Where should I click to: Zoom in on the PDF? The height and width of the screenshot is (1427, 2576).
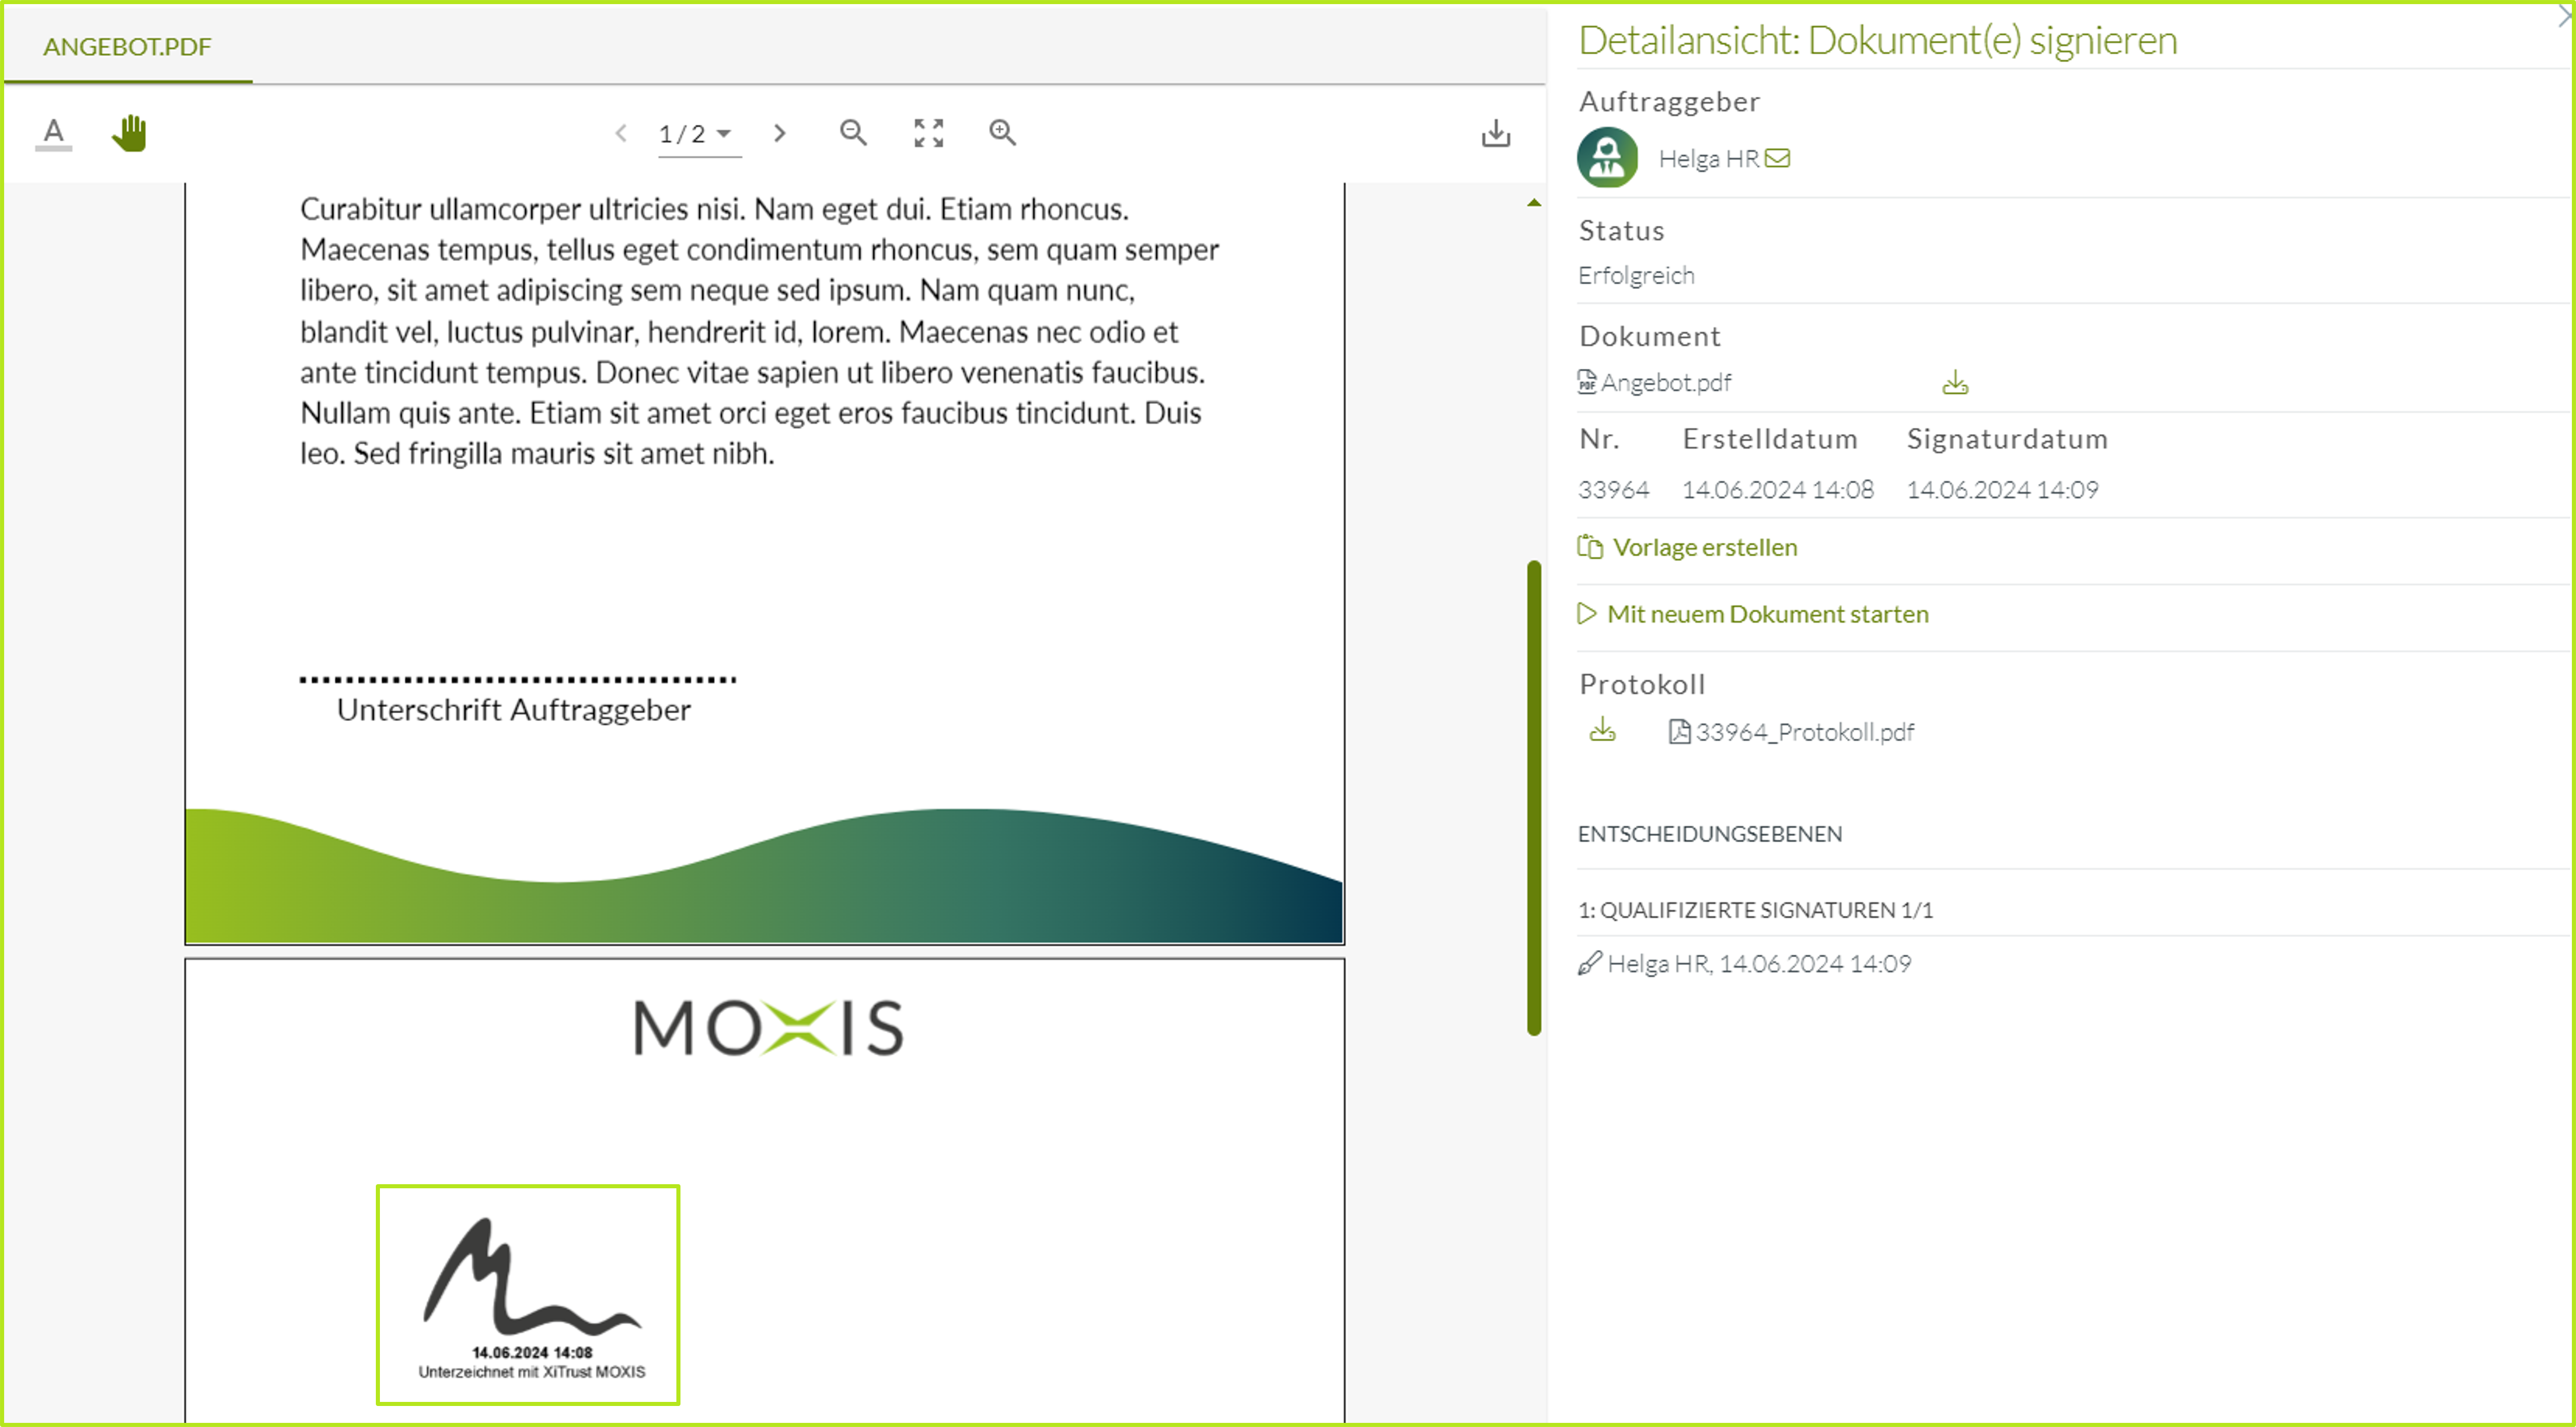(x=1002, y=133)
